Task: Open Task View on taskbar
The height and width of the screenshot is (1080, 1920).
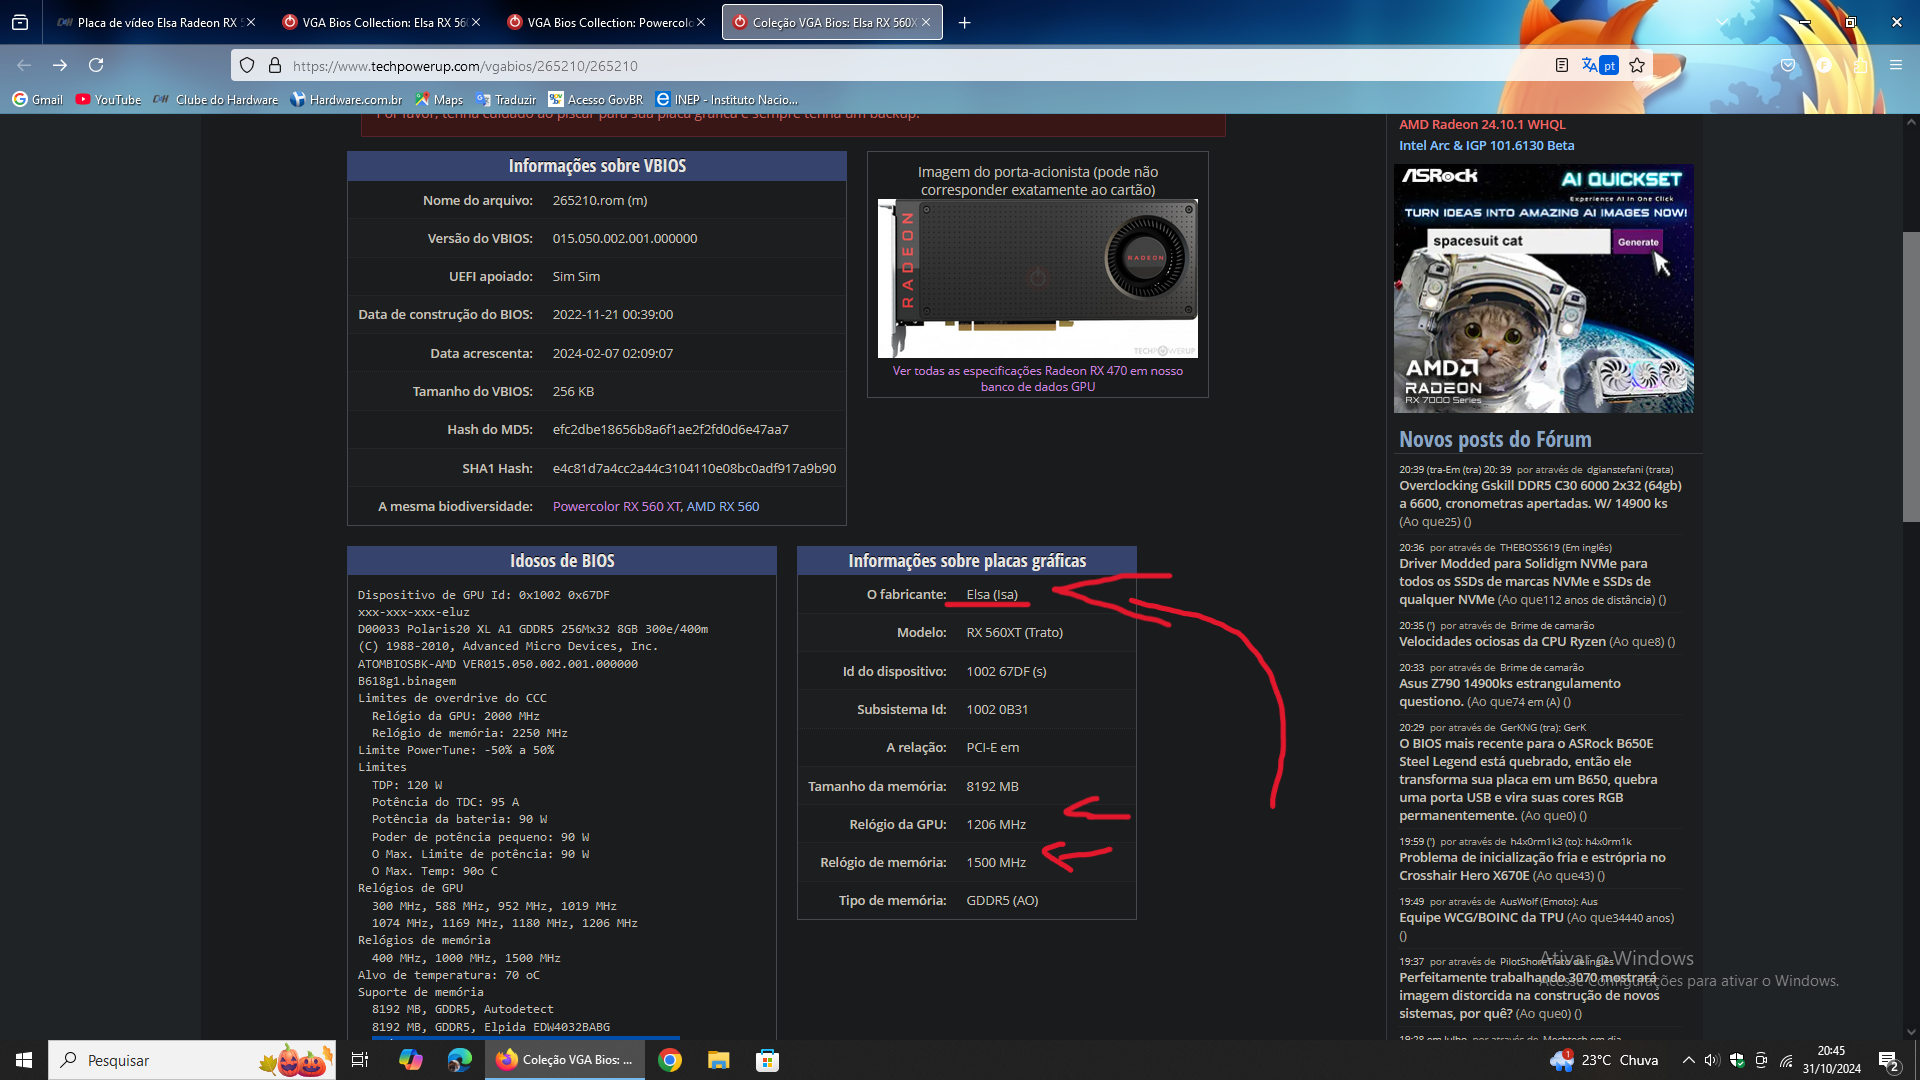Action: (x=360, y=1060)
